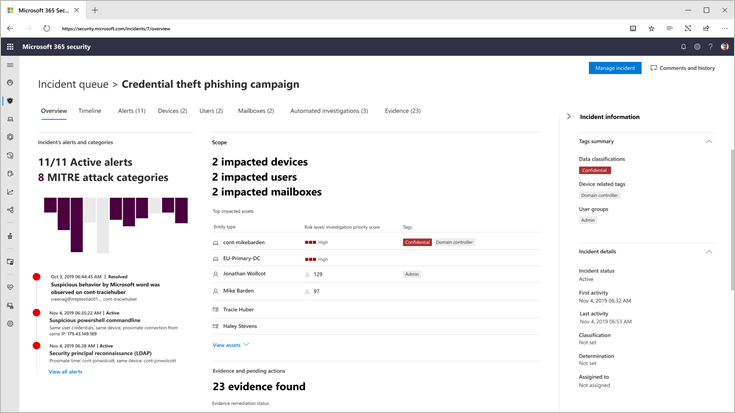
Task: Open the app launcher waffle icon
Action: click(x=10, y=46)
